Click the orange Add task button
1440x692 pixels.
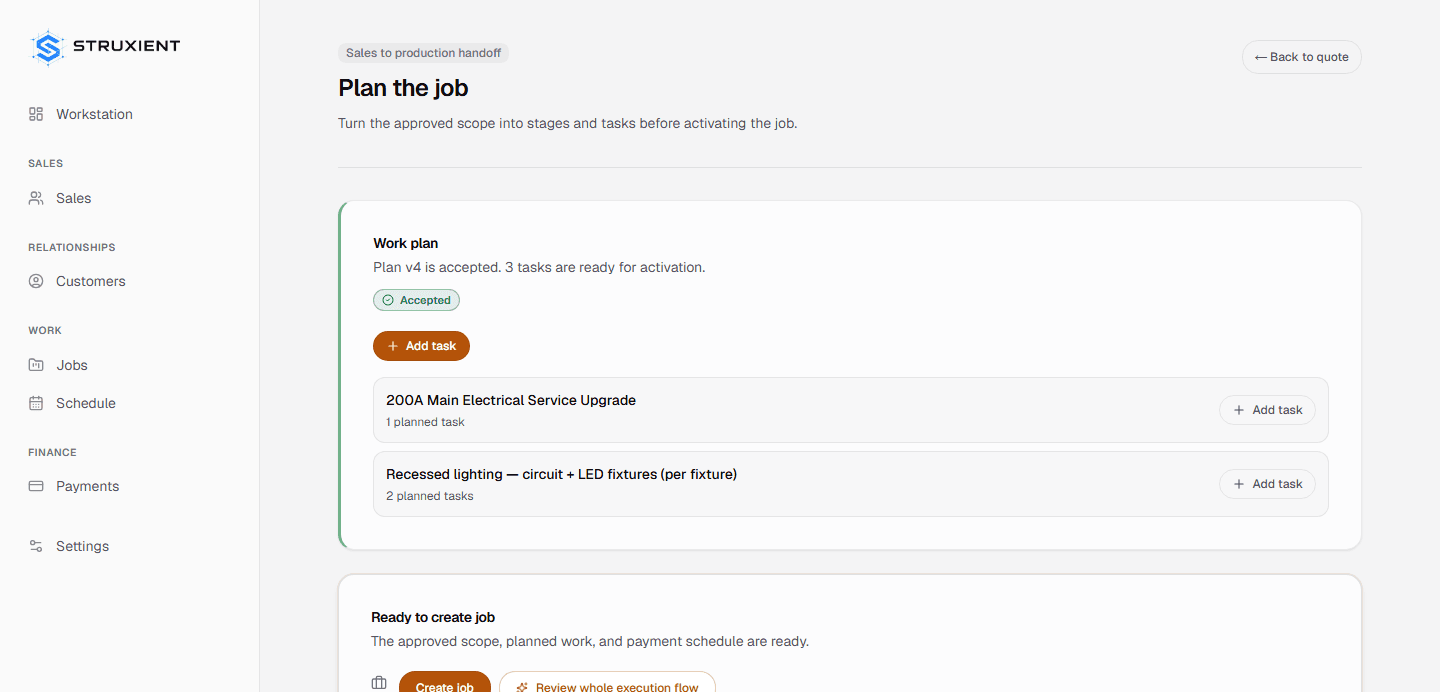[x=421, y=346]
